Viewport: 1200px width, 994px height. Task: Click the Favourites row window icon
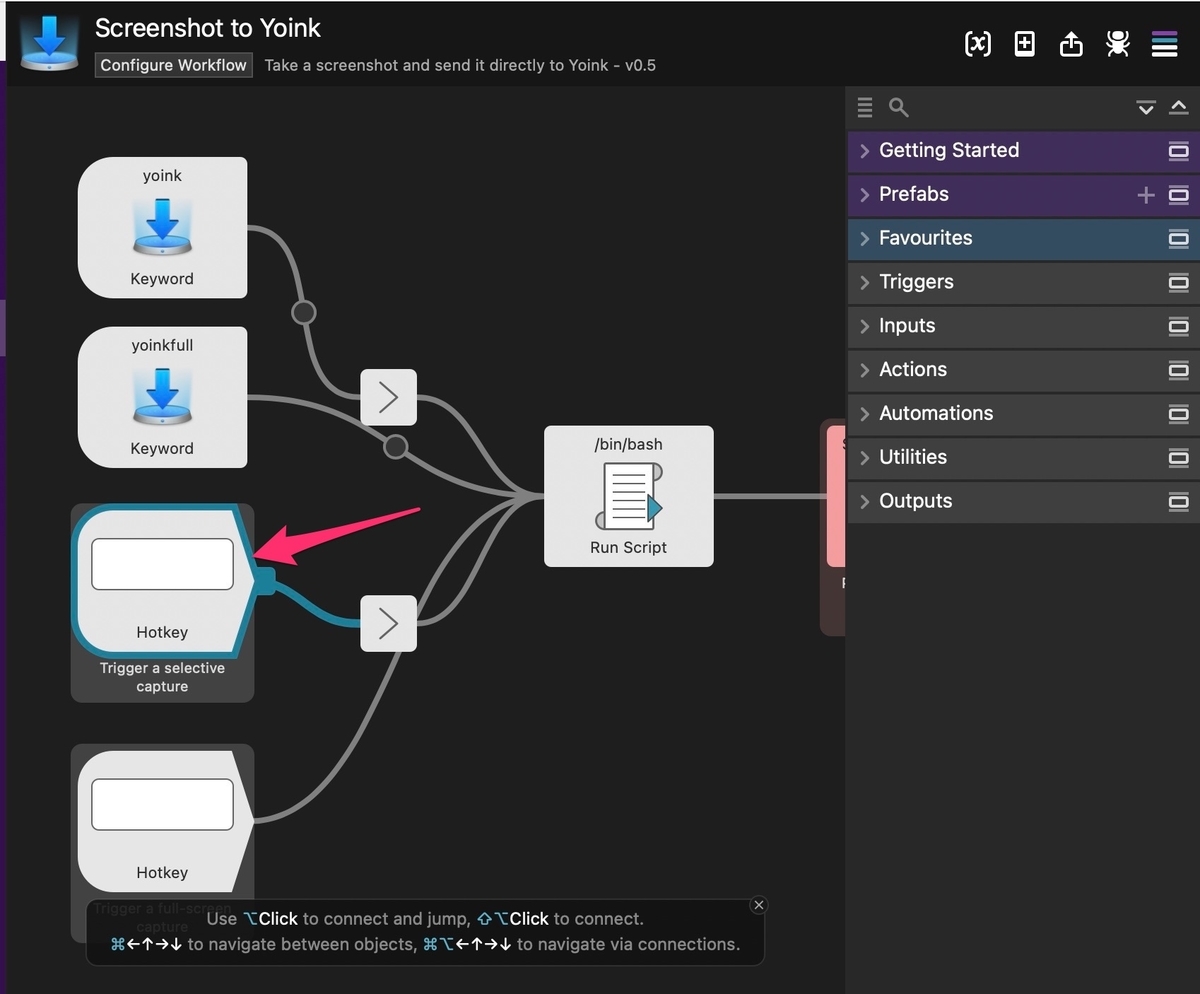1179,239
